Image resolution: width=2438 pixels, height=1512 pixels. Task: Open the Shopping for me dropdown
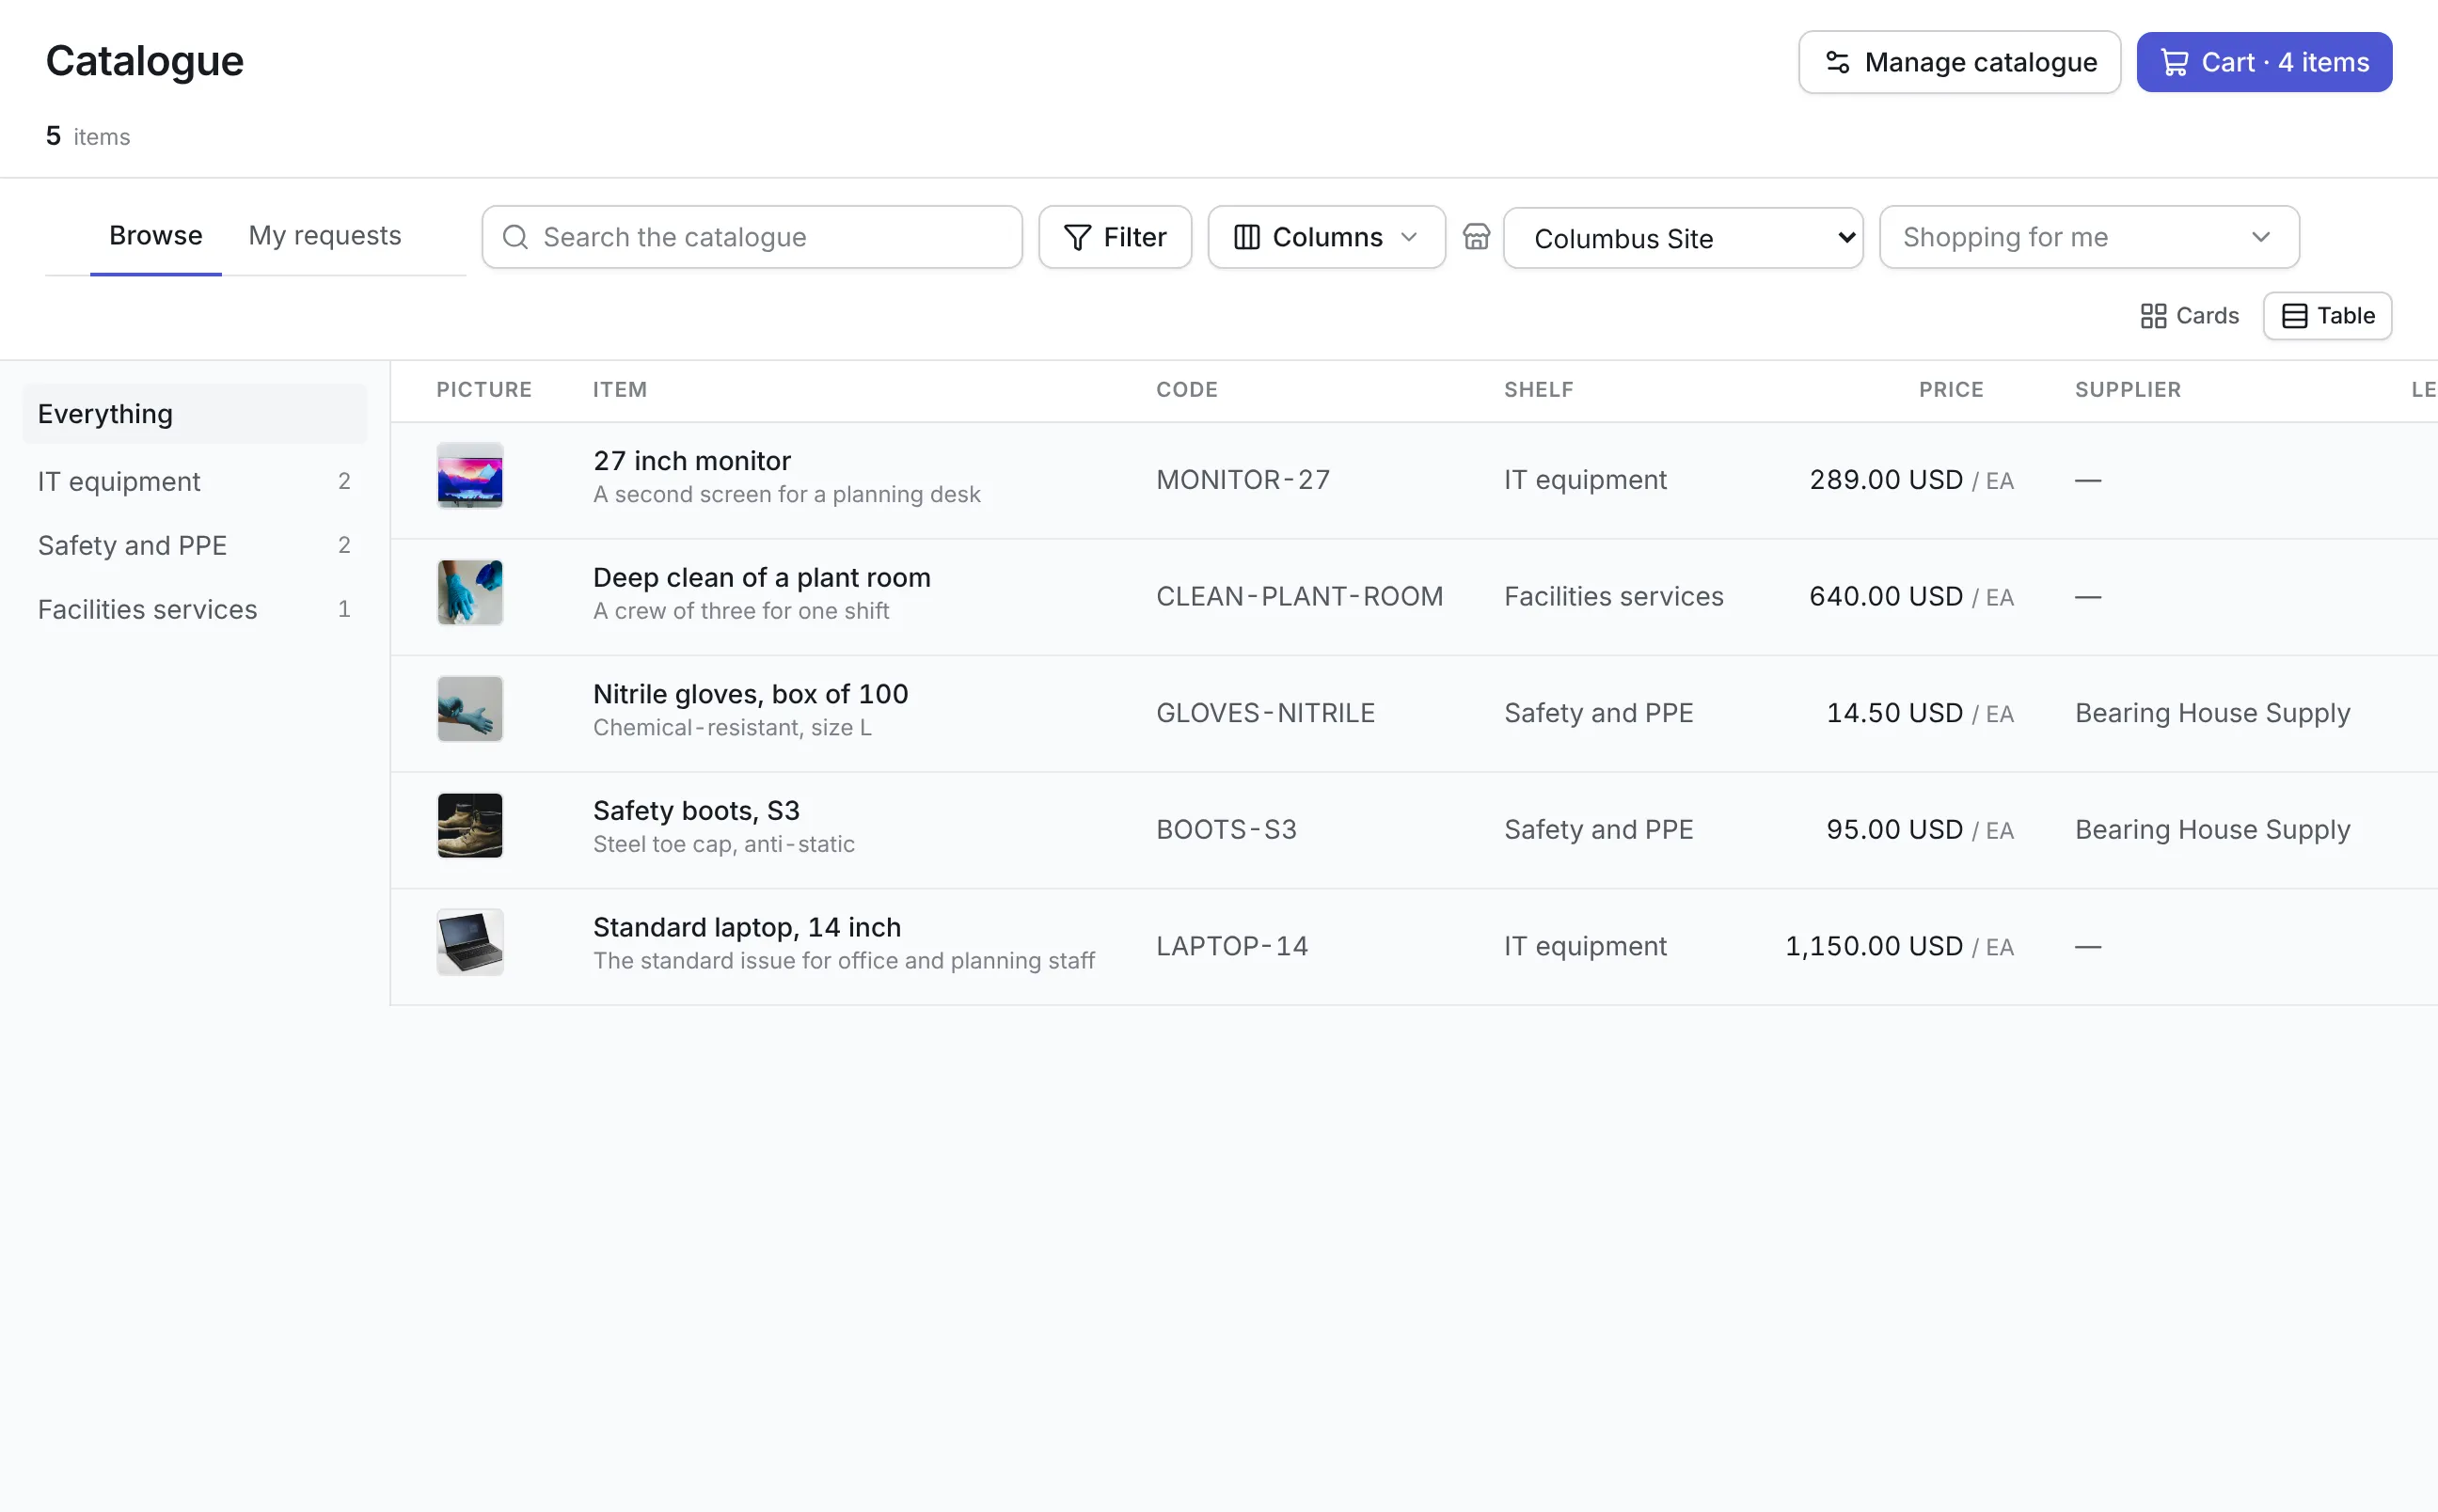coord(2089,237)
